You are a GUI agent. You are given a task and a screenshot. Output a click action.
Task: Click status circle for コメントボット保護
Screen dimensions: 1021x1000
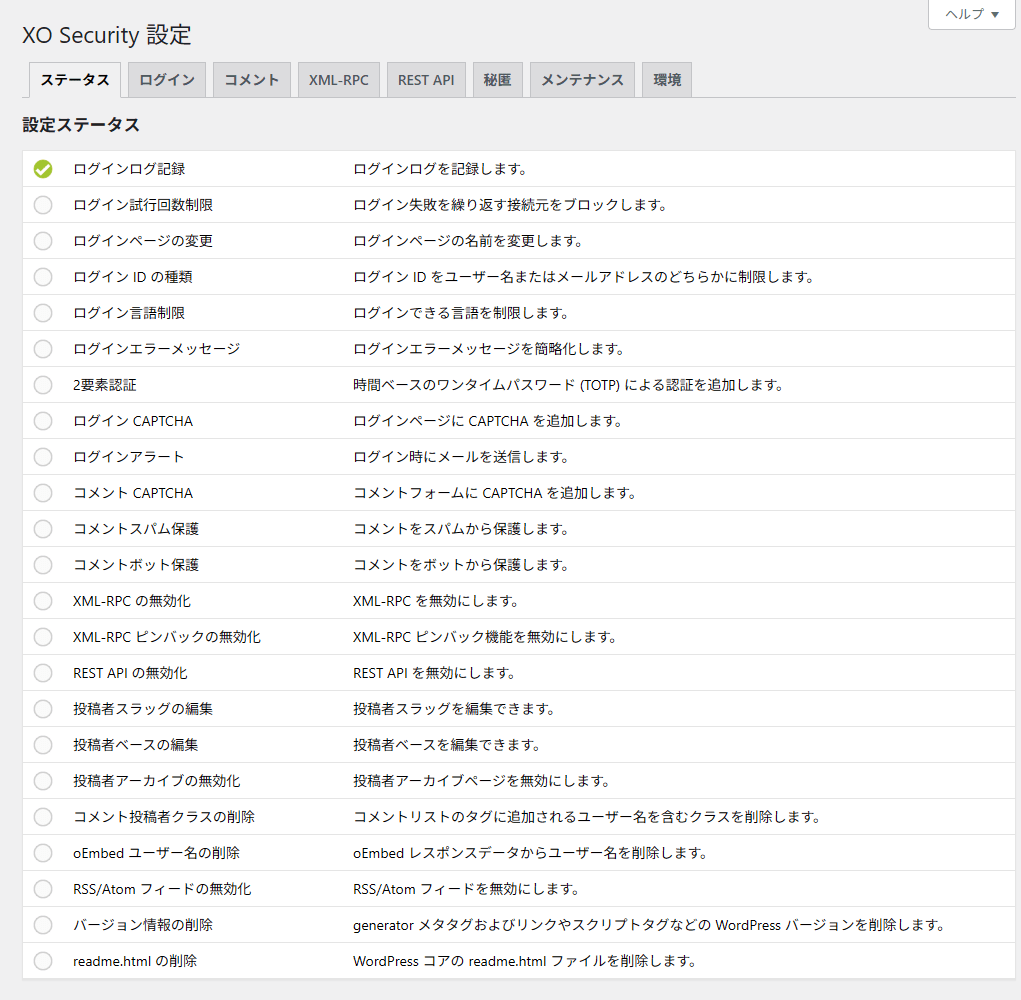point(43,565)
